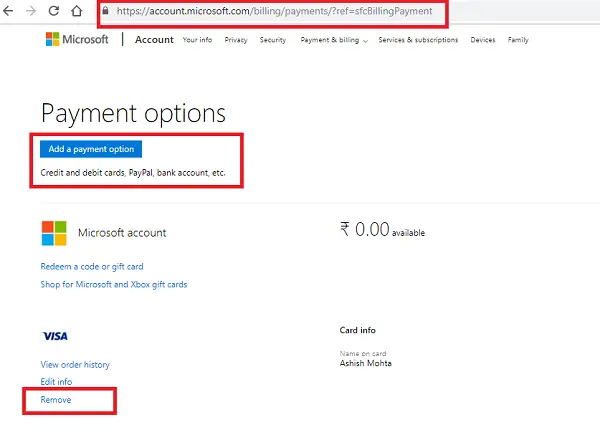Open Services & subscriptions page
This screenshot has width=600, height=445.
[x=418, y=40]
